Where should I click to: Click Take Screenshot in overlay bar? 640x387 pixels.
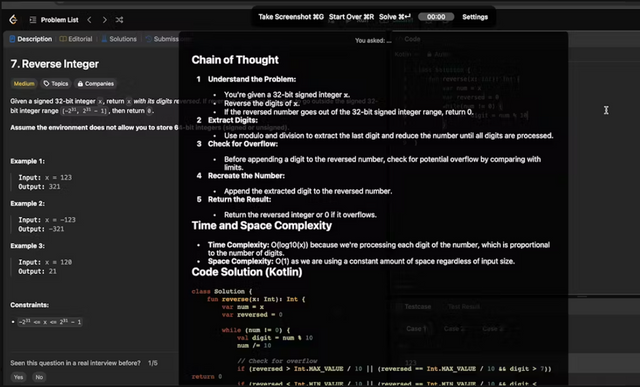click(x=291, y=17)
